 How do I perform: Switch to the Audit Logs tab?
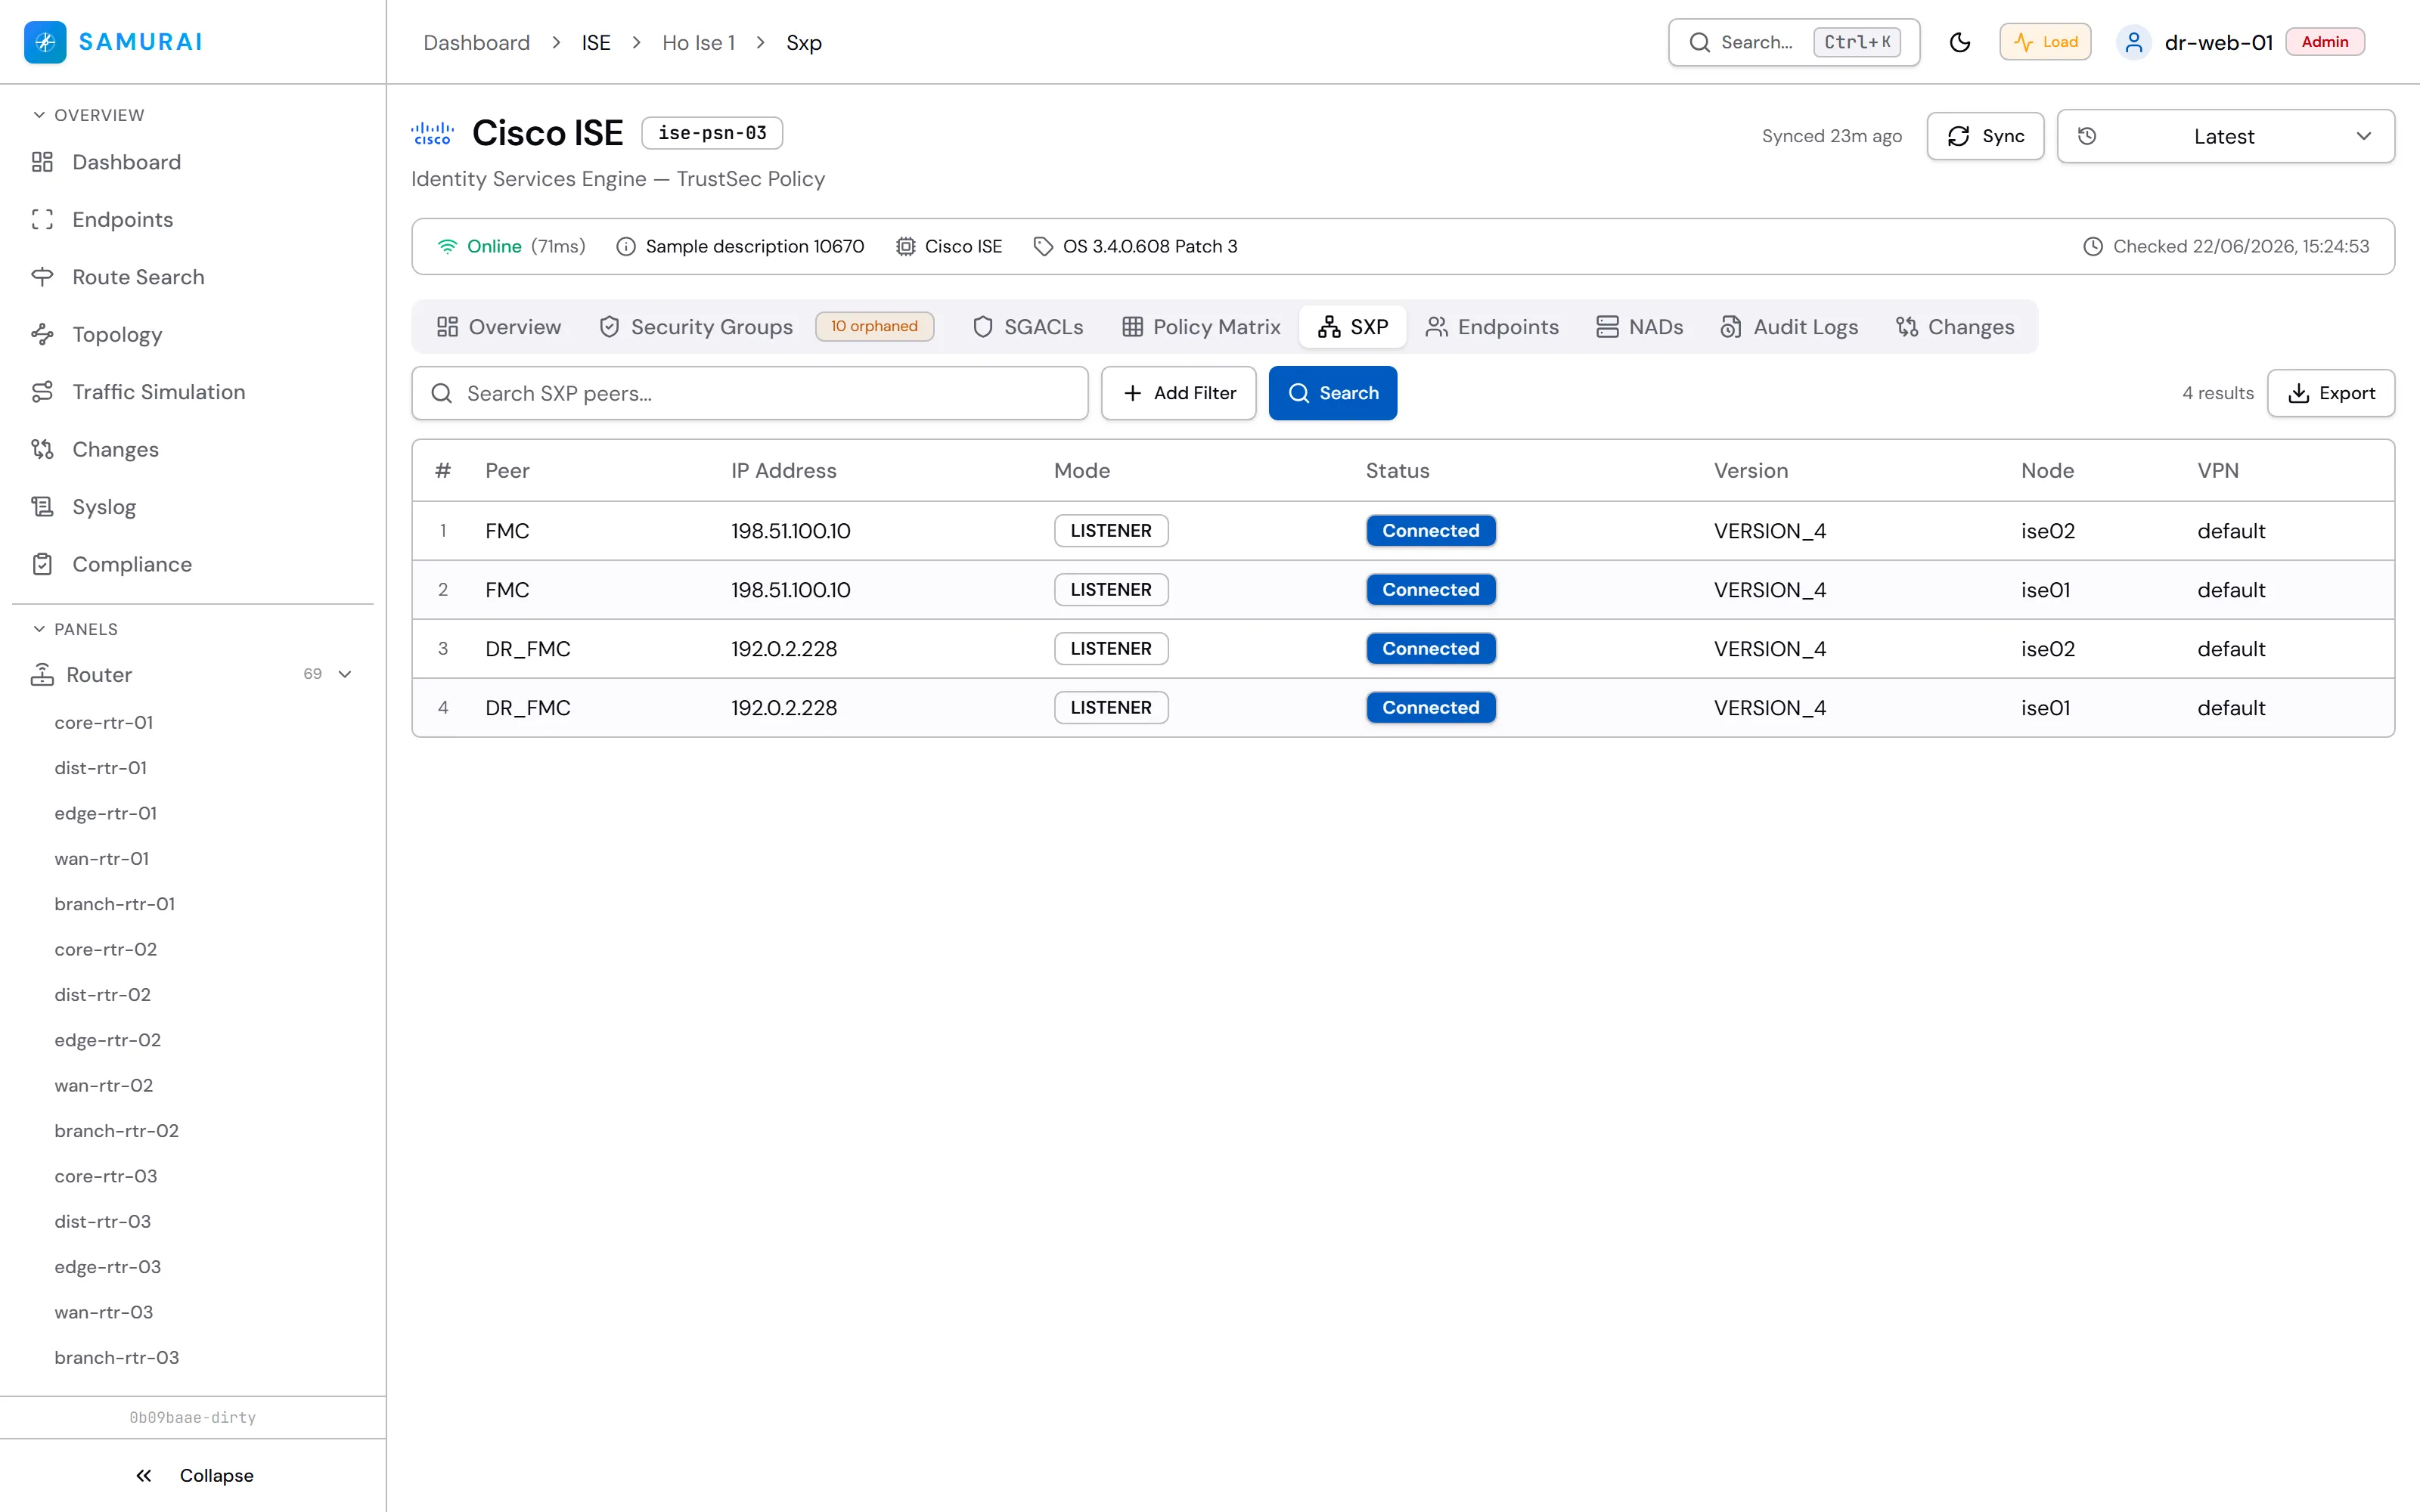(1790, 327)
